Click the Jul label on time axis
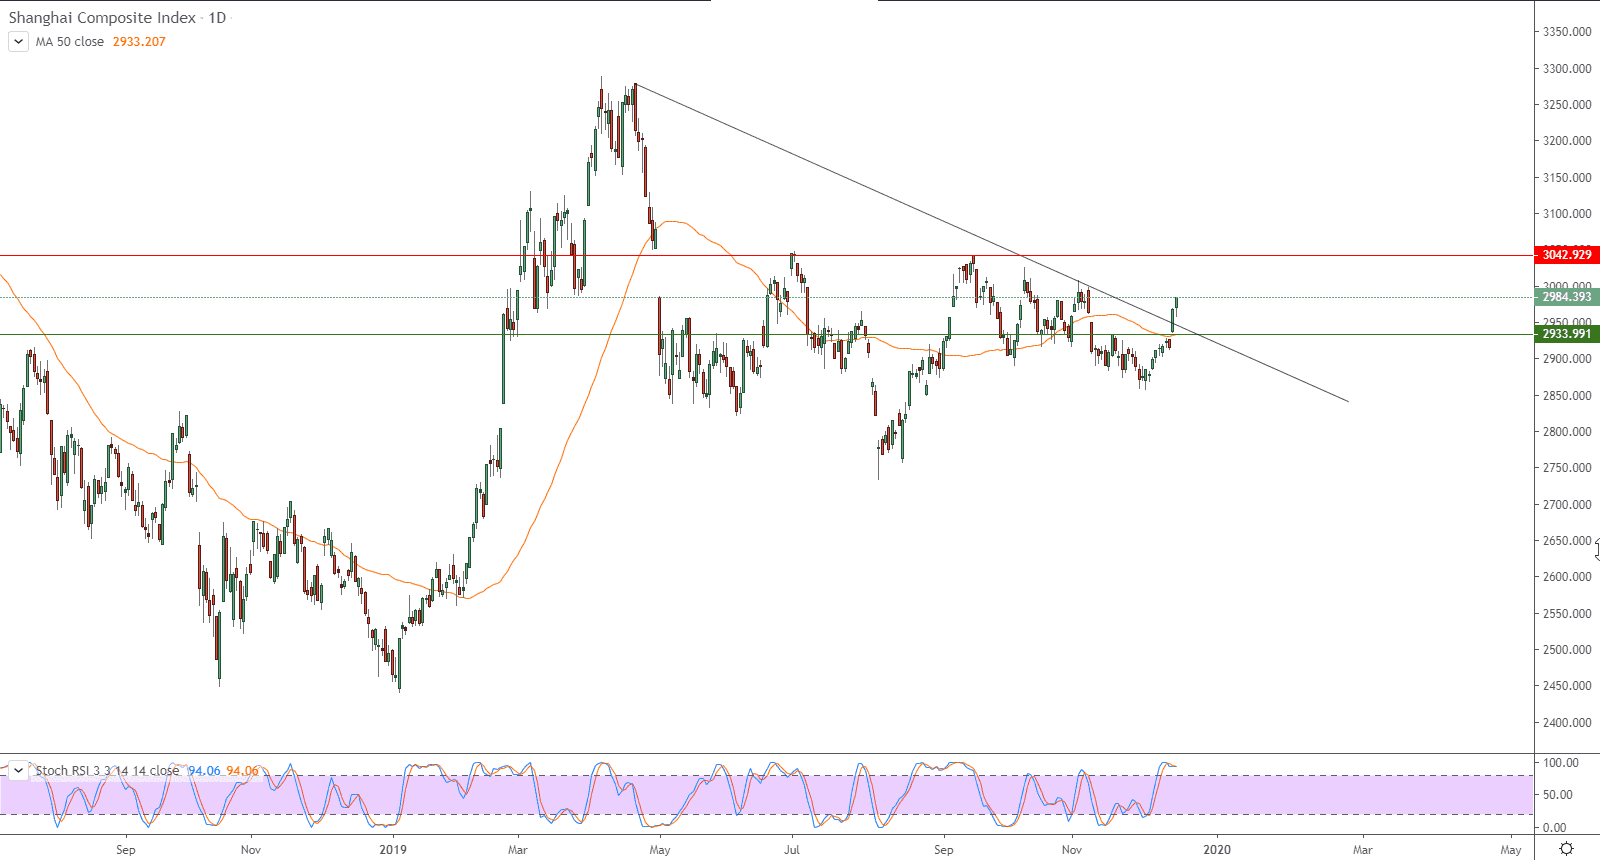Viewport: 1600px width, 860px height. [792, 850]
